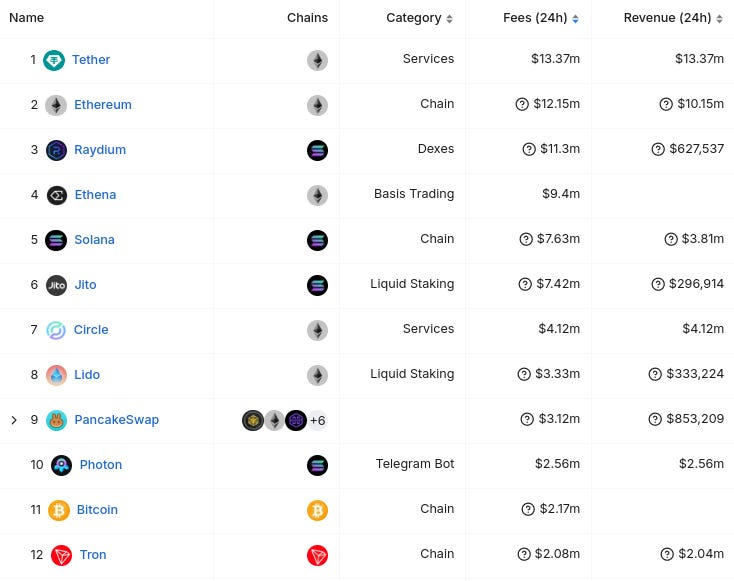This screenshot has width=734, height=581.
Task: Click the '$333,224' revenue value
Action: 695,374
